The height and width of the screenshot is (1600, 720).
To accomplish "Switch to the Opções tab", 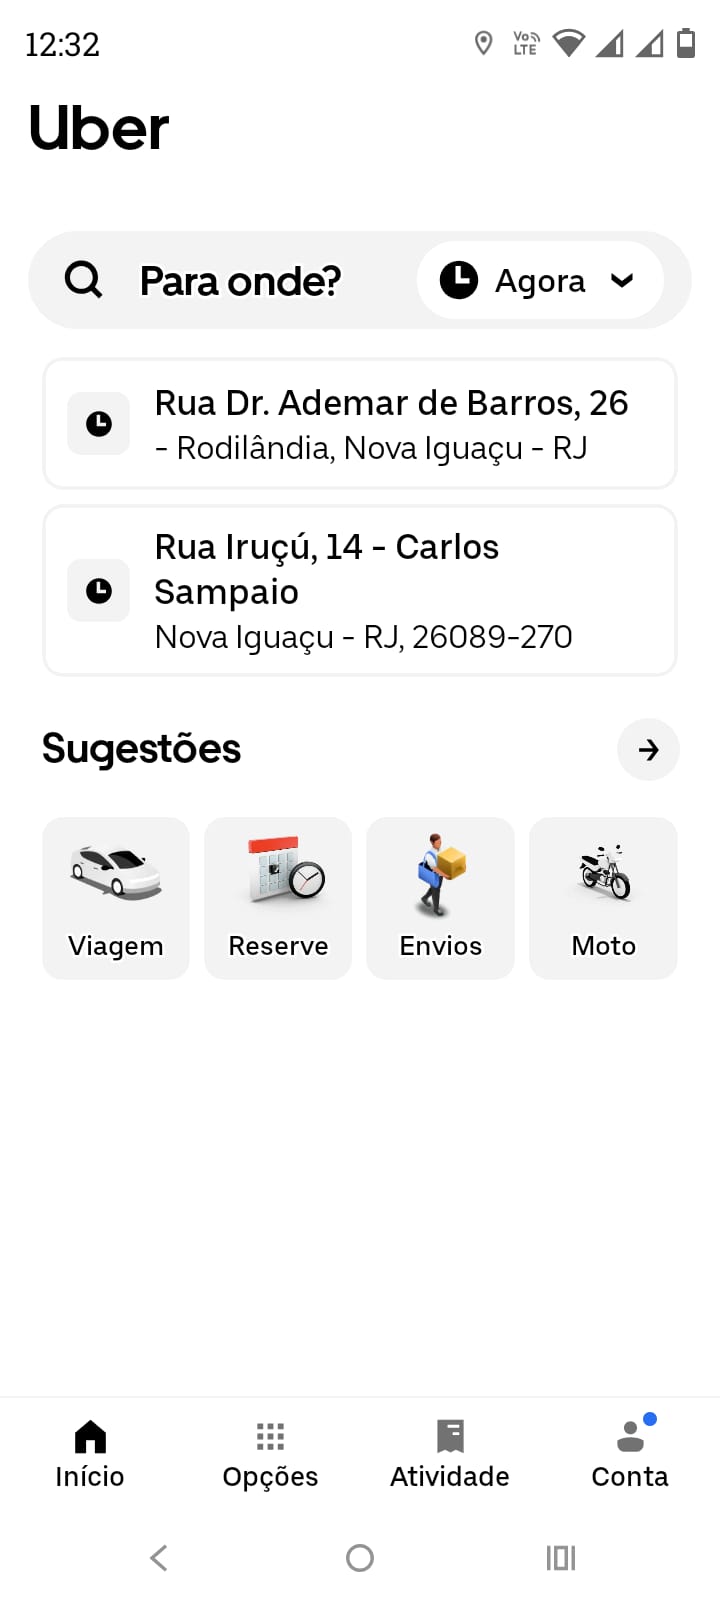I will (x=270, y=1454).
